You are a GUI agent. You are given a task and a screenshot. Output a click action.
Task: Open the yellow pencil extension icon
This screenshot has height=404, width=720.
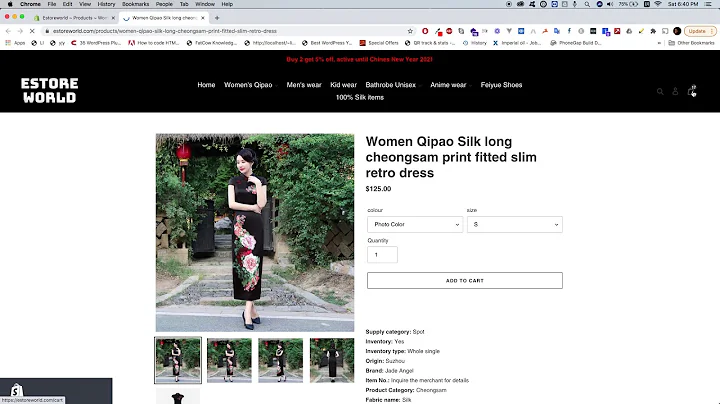(641, 31)
